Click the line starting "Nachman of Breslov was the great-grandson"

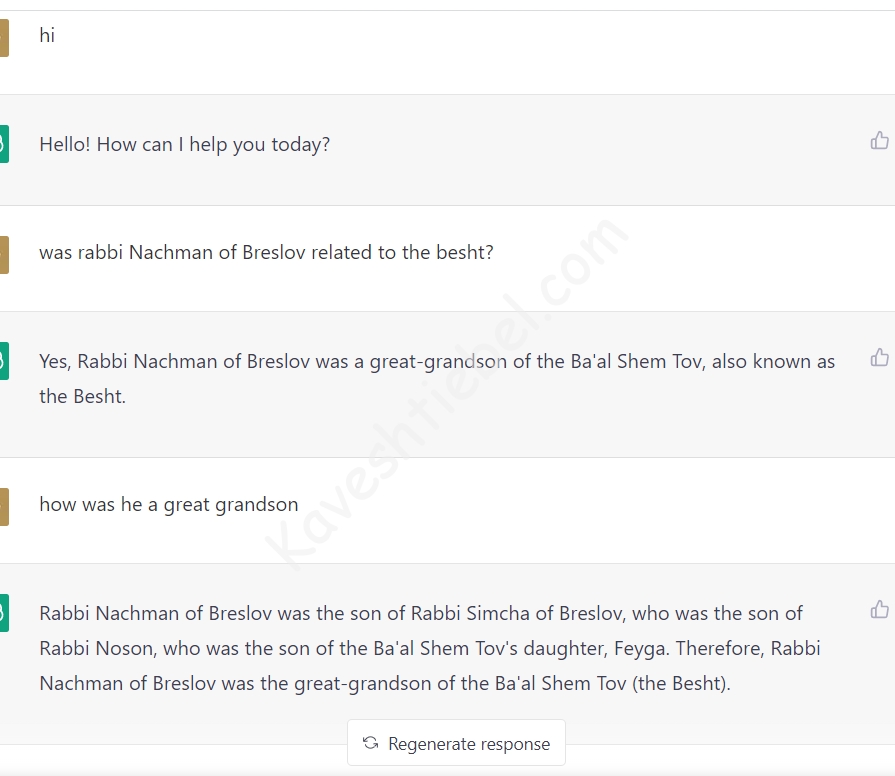(384, 684)
